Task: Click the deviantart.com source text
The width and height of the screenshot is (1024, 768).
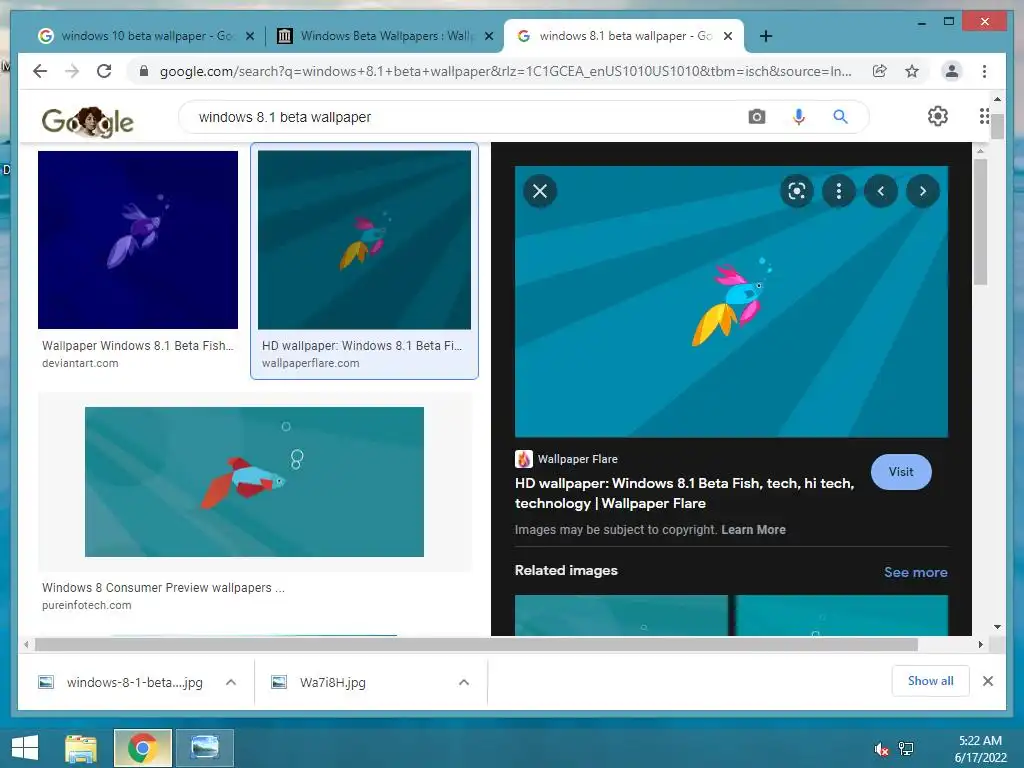Action: 80,363
